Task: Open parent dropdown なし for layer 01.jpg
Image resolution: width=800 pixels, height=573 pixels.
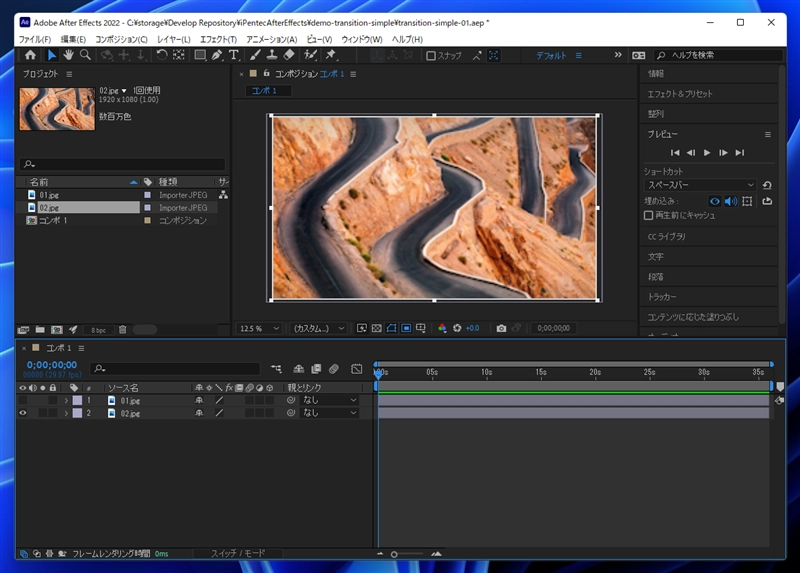Action: [329, 400]
